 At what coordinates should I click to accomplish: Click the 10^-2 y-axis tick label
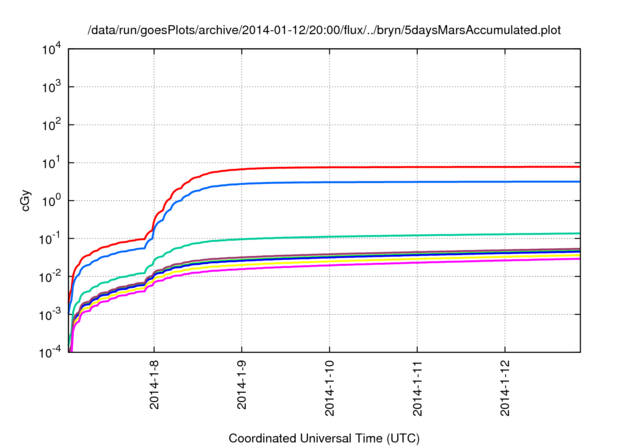click(x=50, y=277)
